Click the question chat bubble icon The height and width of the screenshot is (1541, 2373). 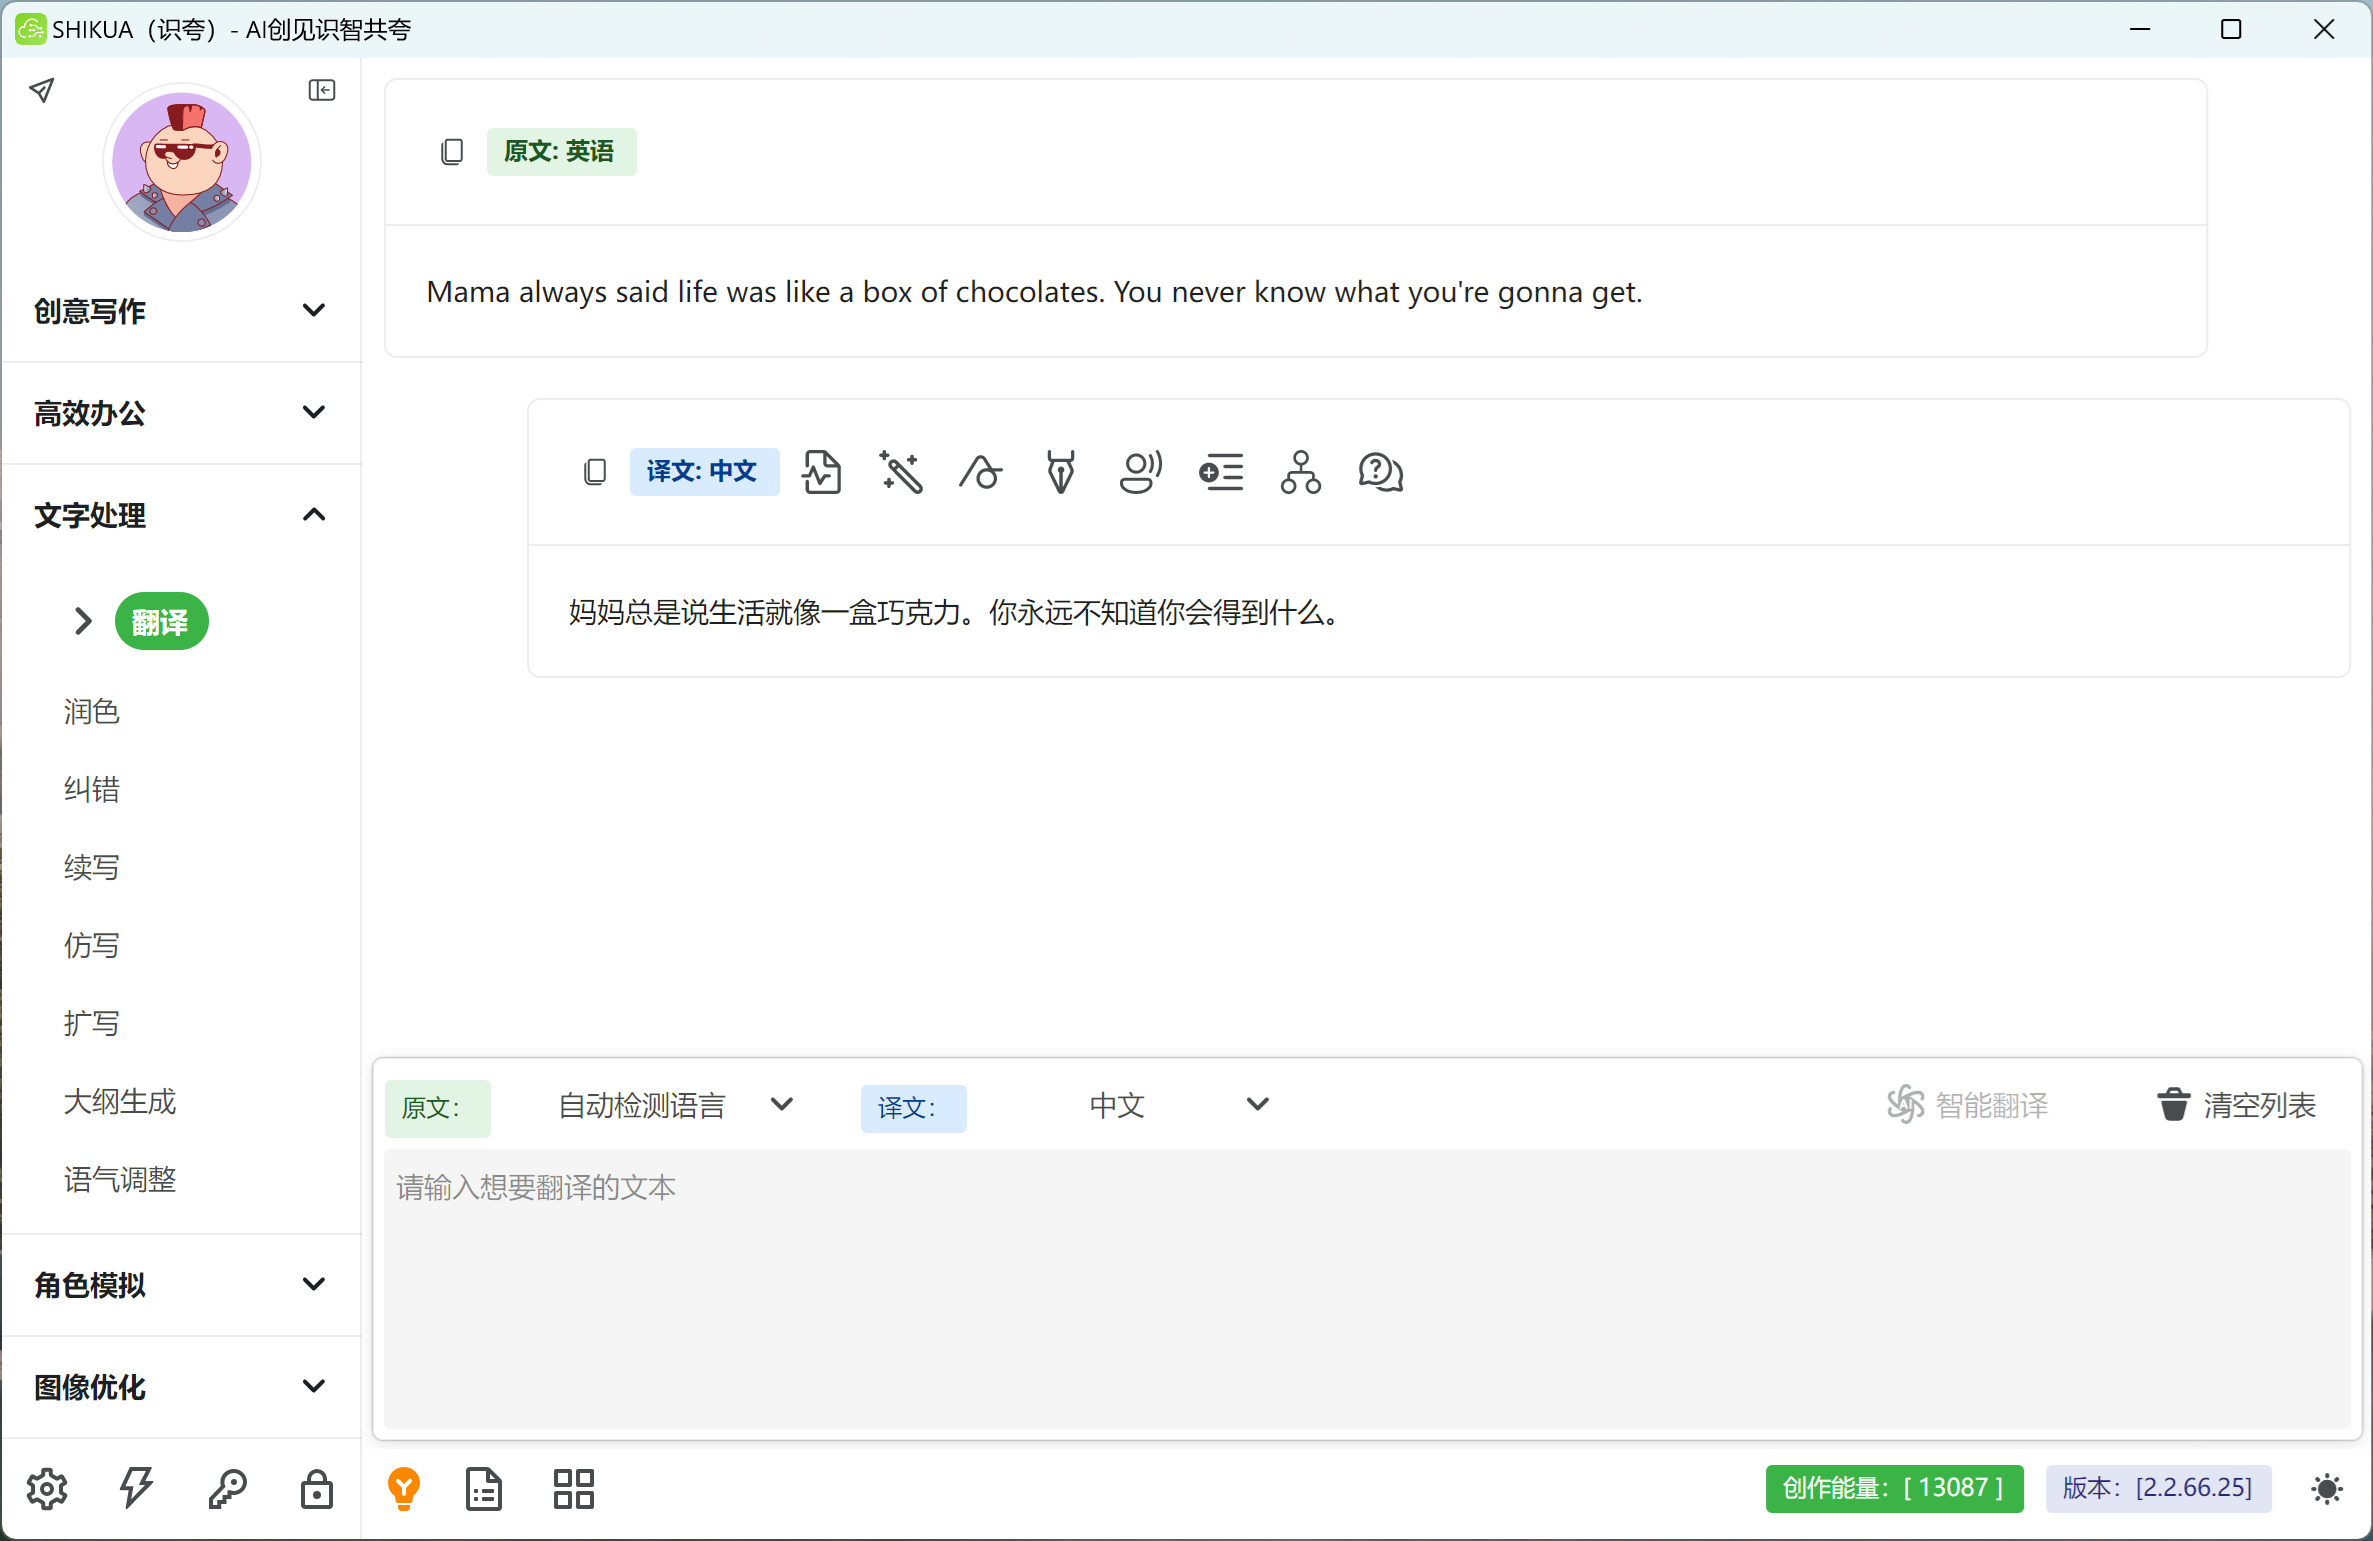[1381, 472]
